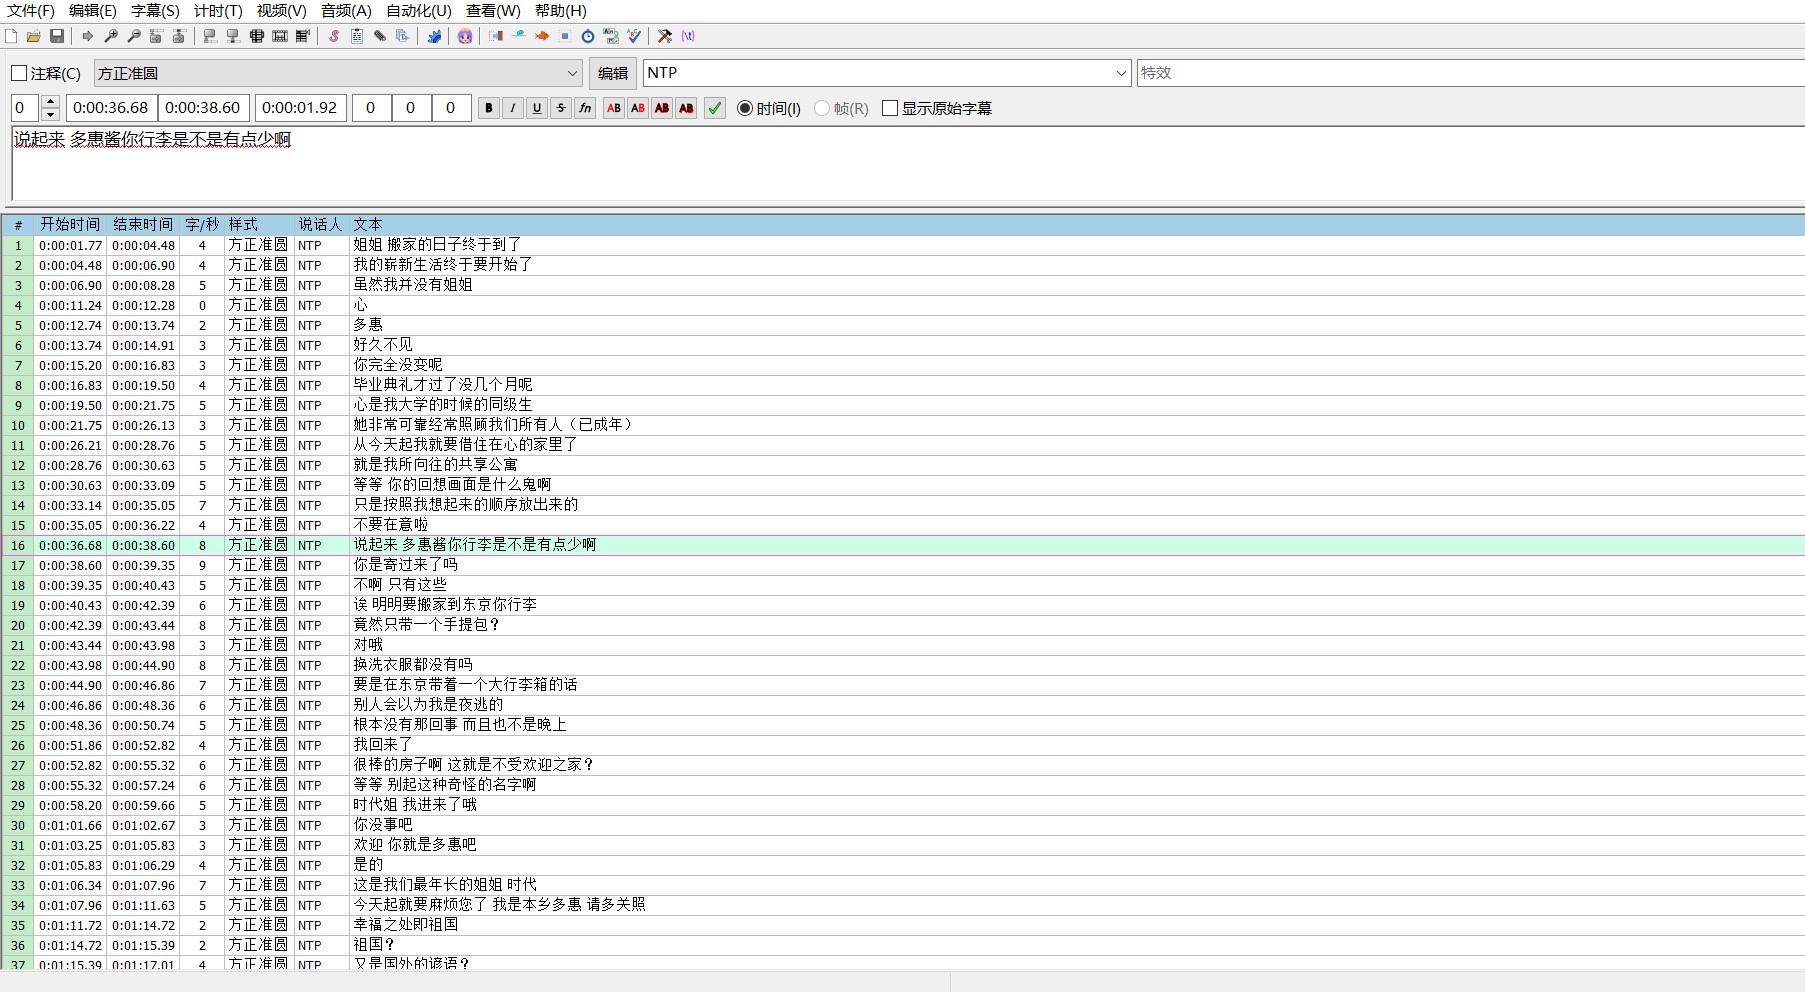Open the 自动化(U) menu

pos(419,10)
